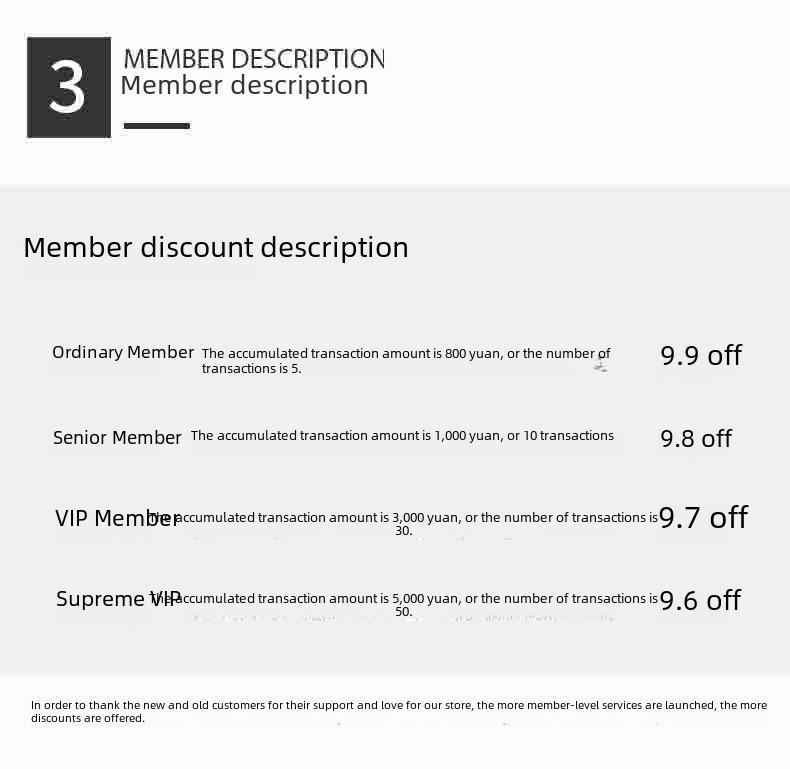Screen dimensions: 790x769
Task: Click the 9.6 off discount
Action: [700, 600]
